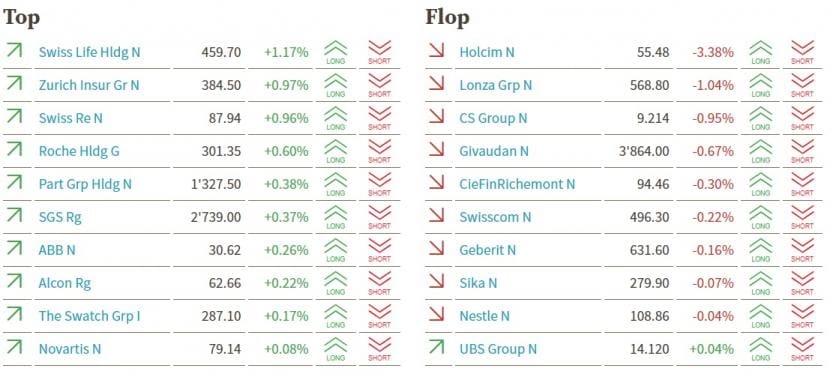Open the CieFinRichemont N stock link

pyautogui.click(x=517, y=184)
